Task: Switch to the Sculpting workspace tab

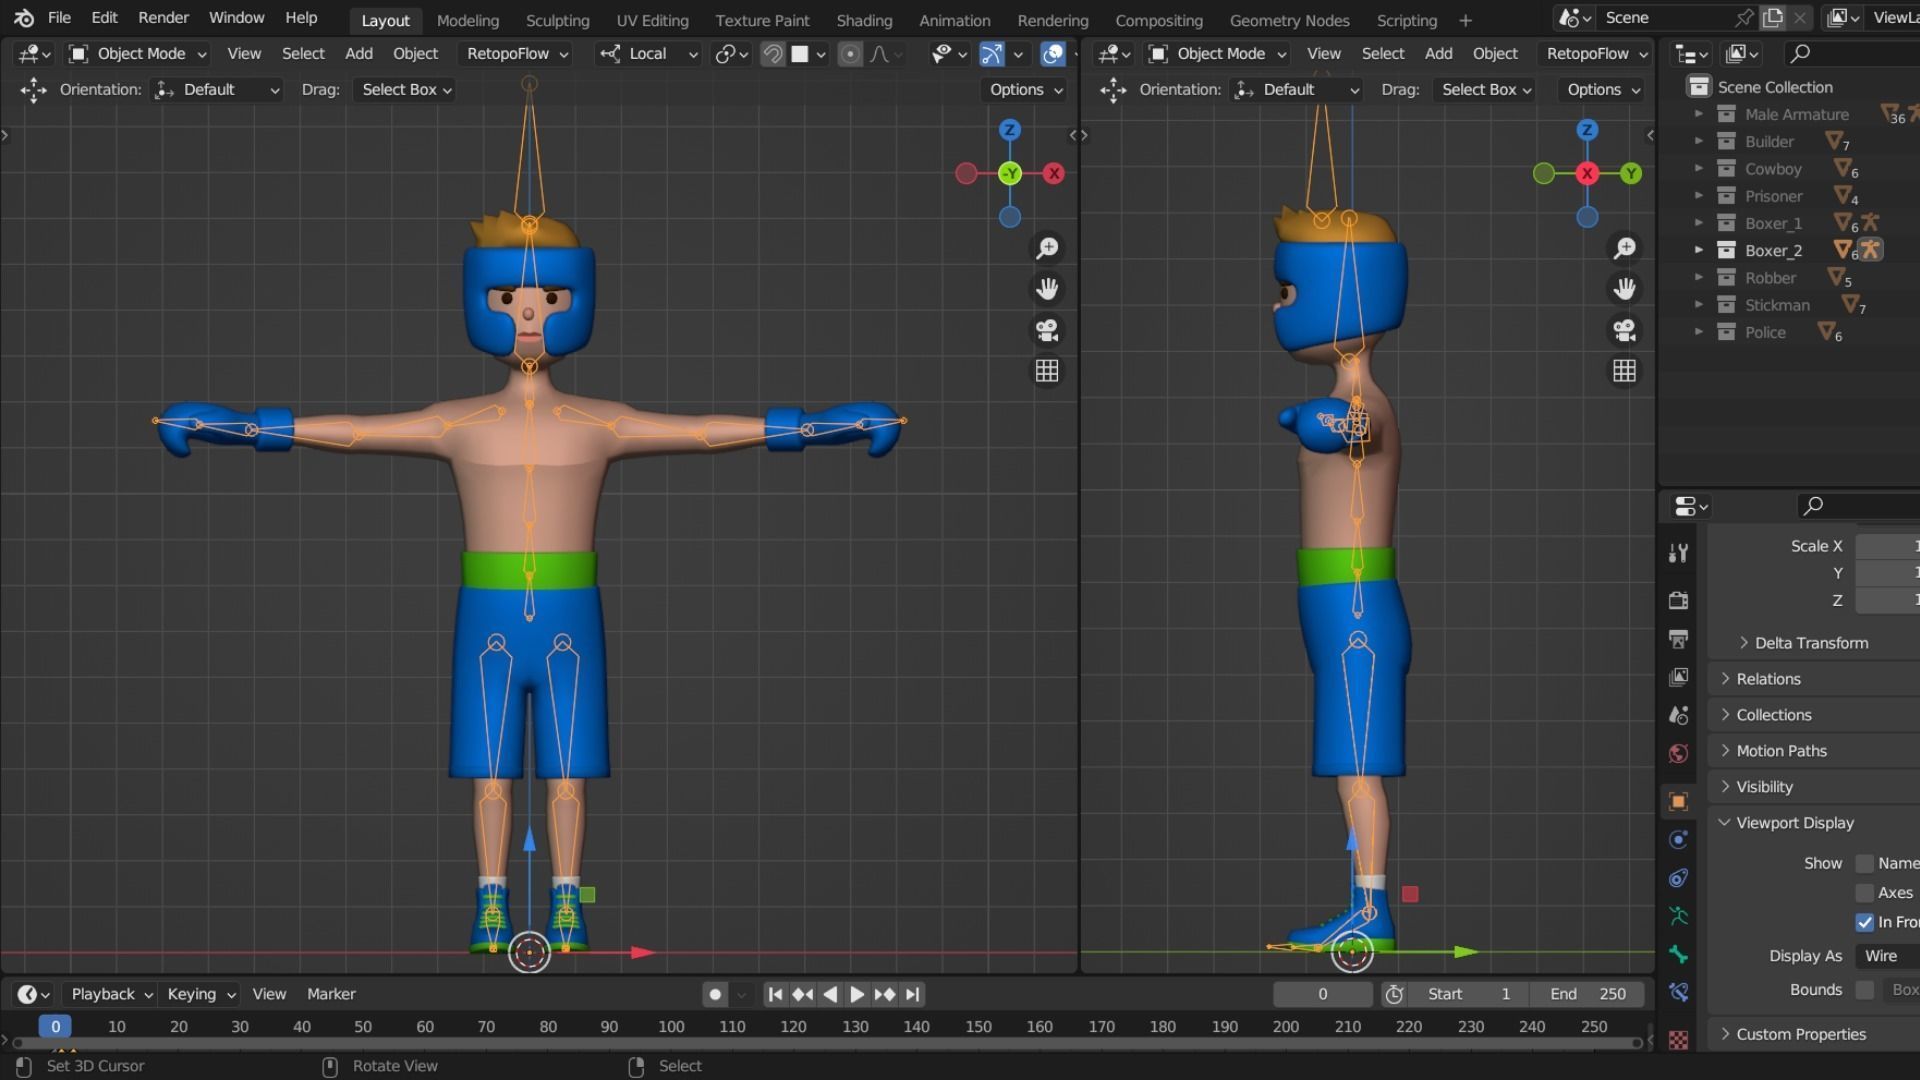Action: (x=557, y=20)
